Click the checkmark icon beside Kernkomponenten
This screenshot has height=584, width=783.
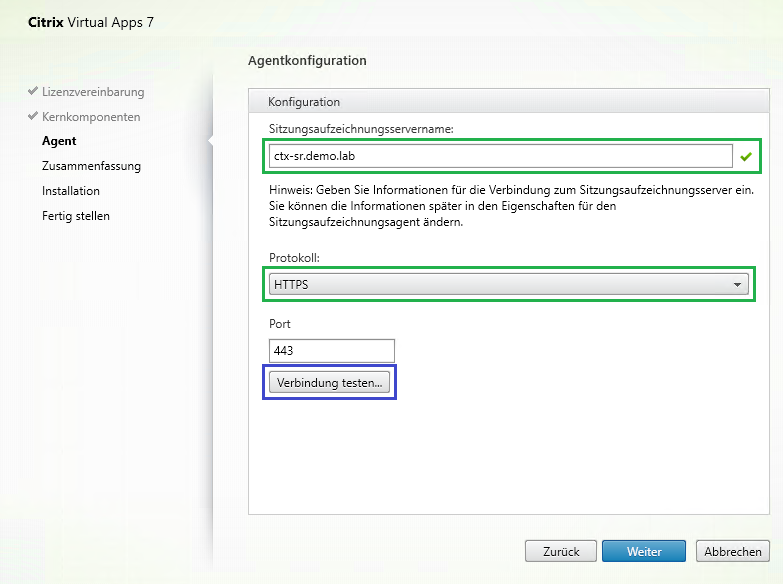(x=33, y=116)
